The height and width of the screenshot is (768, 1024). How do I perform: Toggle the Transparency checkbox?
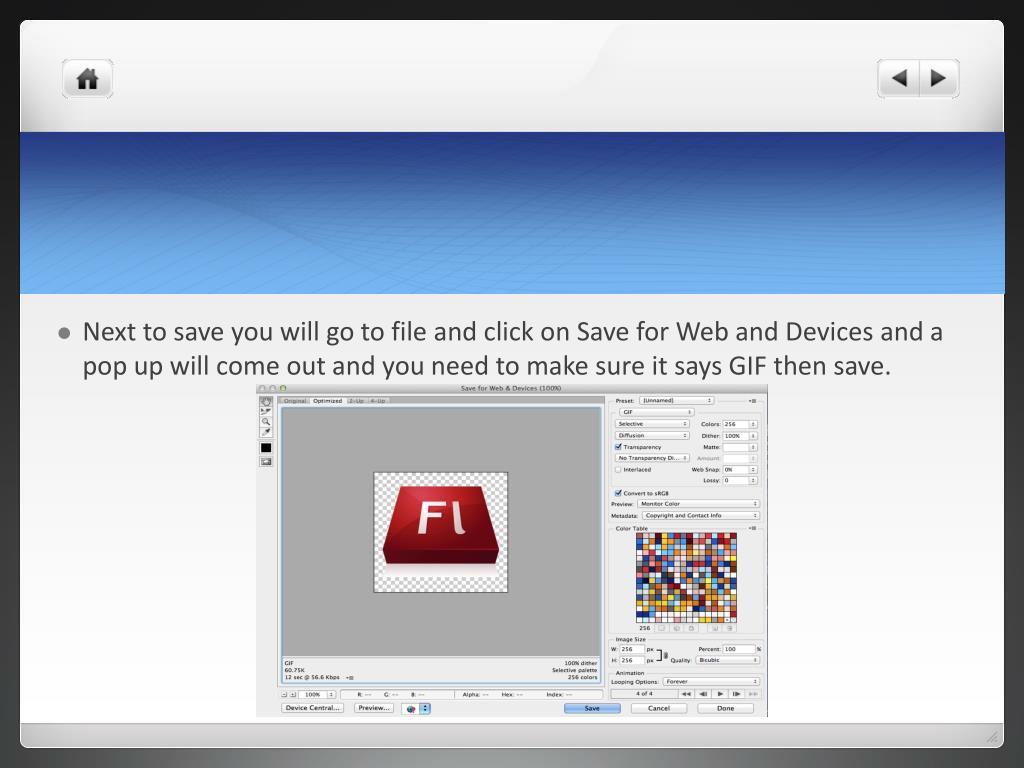click(x=618, y=447)
